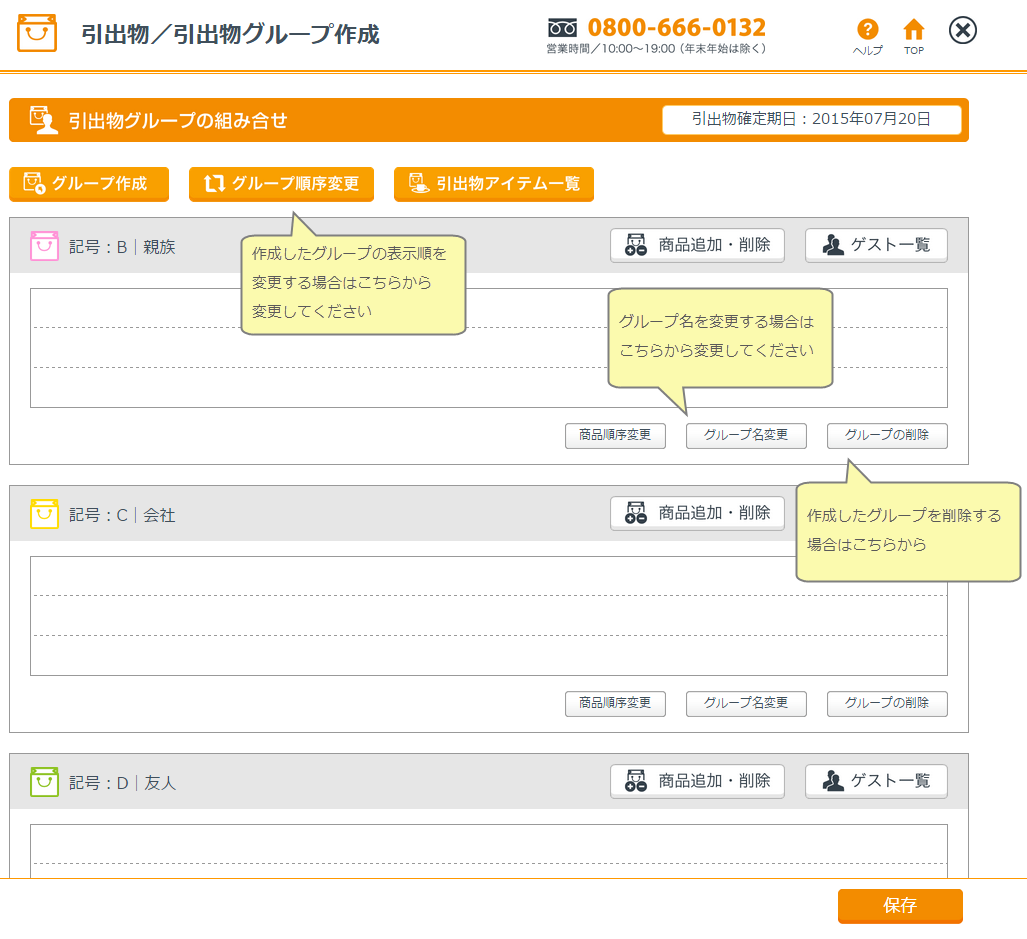This screenshot has width=1027, height=939.
Task: Click yellow bag icon for group C
Action: pyautogui.click(x=44, y=514)
